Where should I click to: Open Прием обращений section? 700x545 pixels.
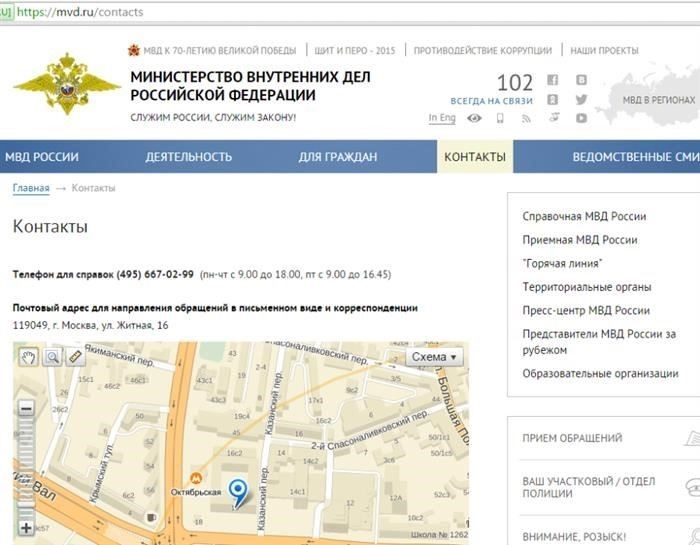pos(572,438)
